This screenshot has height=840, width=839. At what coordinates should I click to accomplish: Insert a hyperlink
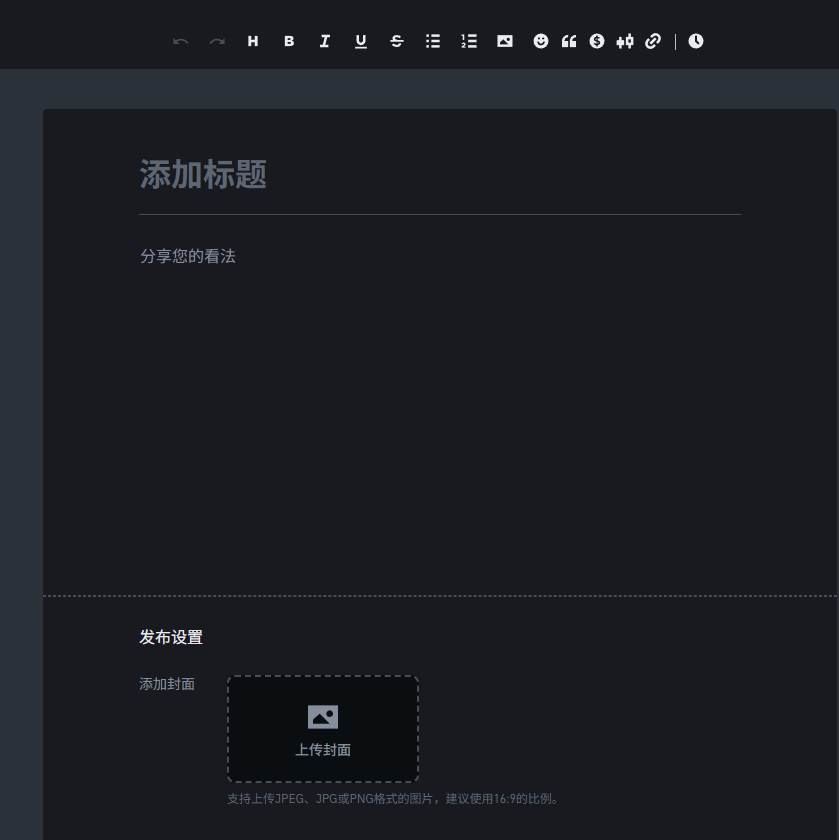[653, 41]
